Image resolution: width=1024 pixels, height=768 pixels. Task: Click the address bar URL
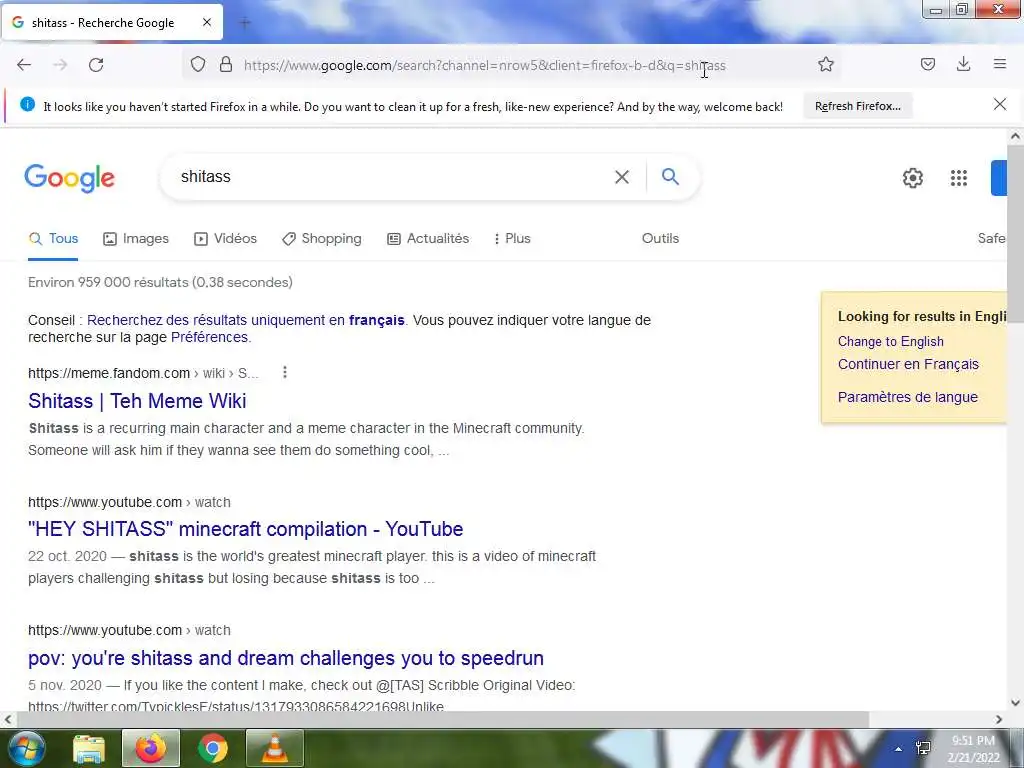point(485,65)
